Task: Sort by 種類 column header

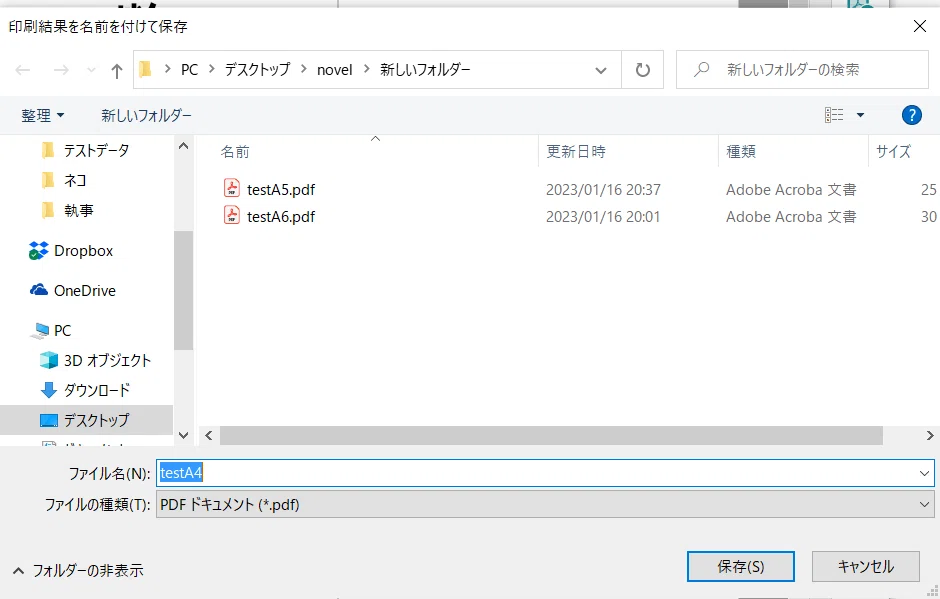Action: pyautogui.click(x=741, y=151)
